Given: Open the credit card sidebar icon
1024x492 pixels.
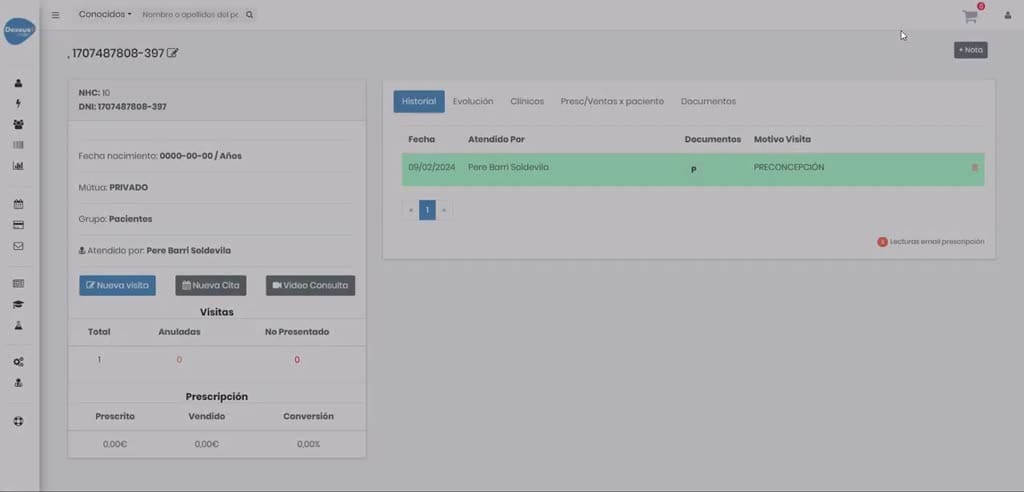Looking at the screenshot, I should [x=18, y=225].
